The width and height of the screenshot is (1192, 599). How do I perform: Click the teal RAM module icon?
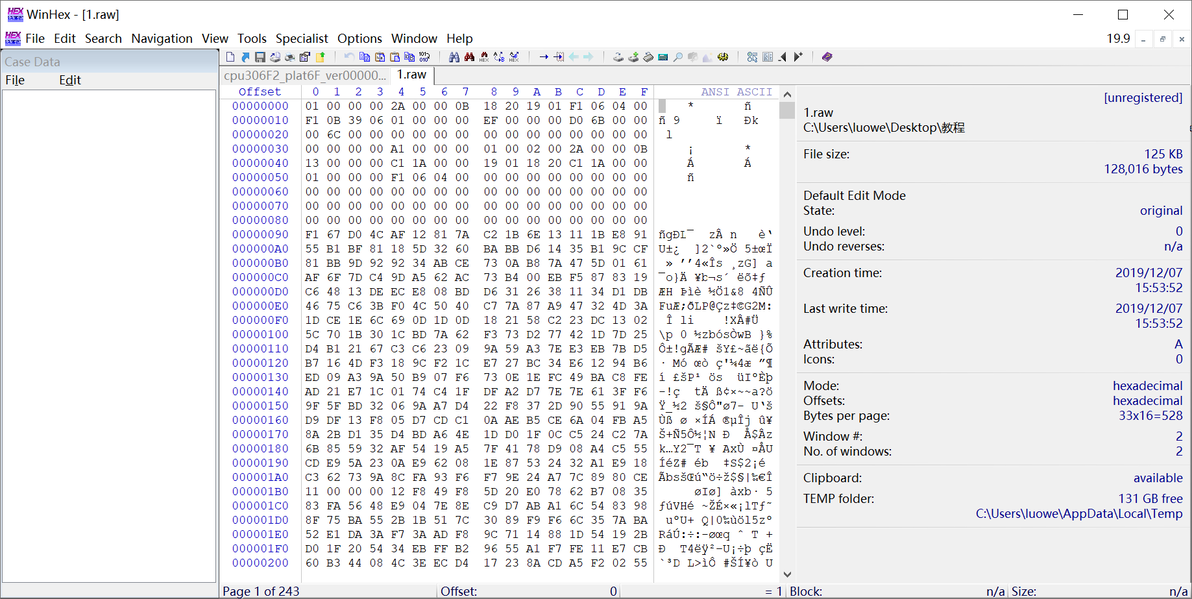point(663,57)
